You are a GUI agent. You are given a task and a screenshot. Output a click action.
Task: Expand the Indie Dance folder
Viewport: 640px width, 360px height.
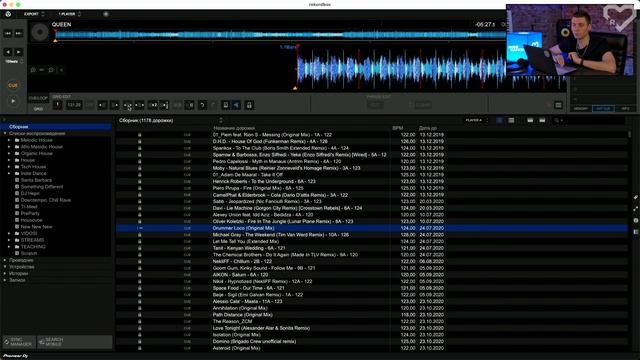[9, 173]
